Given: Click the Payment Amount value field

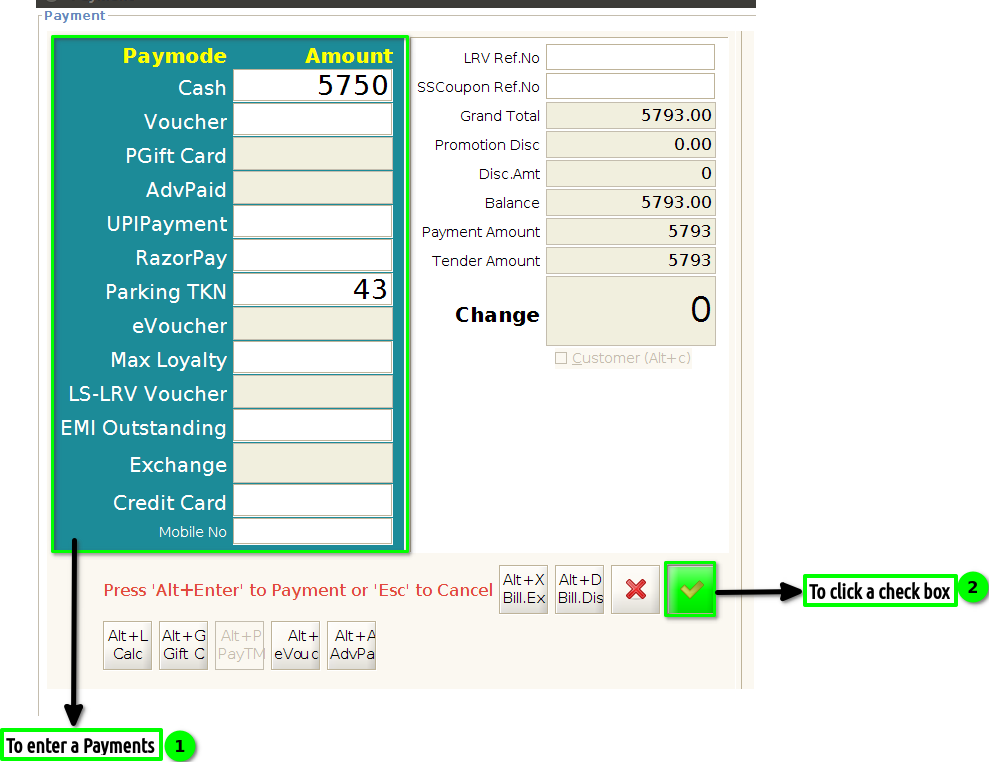Looking at the screenshot, I should tap(631, 232).
